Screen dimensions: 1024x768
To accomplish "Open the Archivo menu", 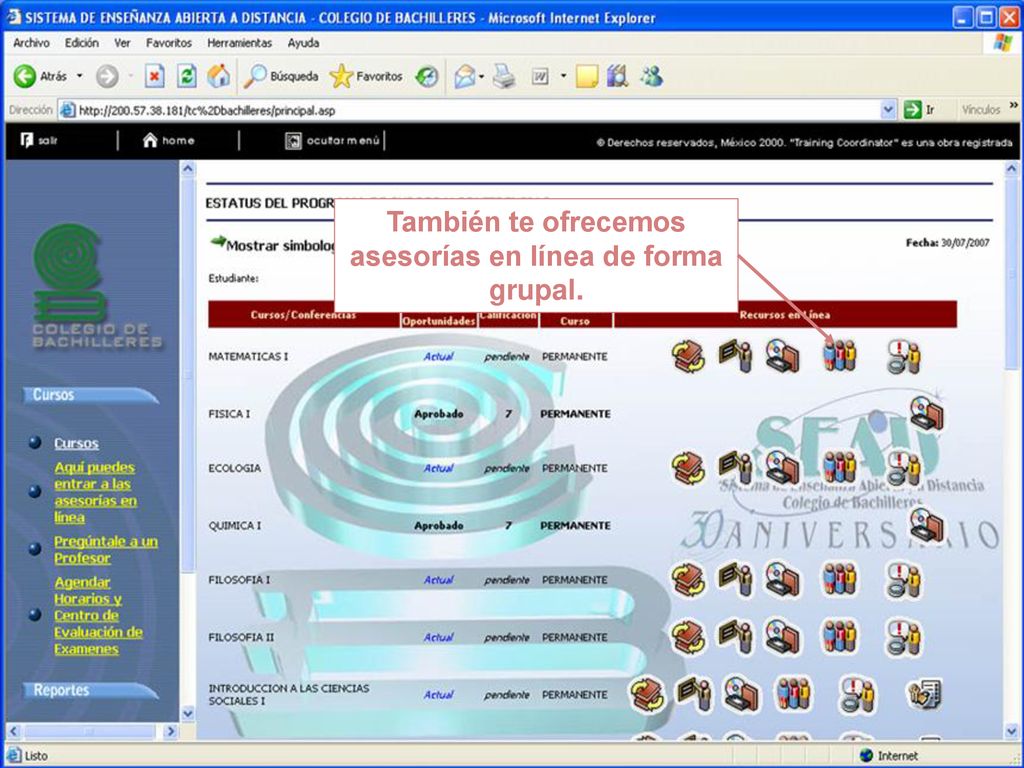I will pos(31,43).
